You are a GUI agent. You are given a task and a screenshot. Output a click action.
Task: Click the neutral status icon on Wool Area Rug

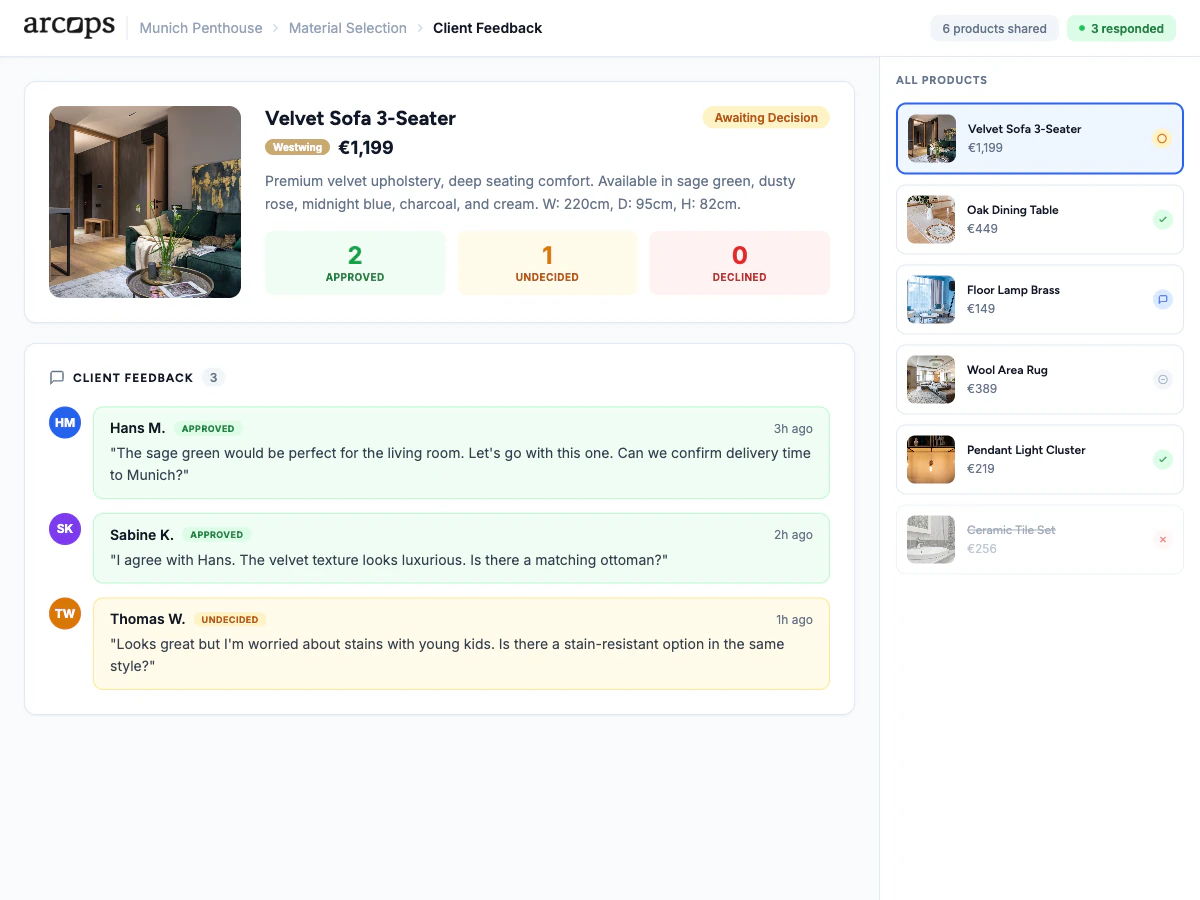tap(1162, 379)
